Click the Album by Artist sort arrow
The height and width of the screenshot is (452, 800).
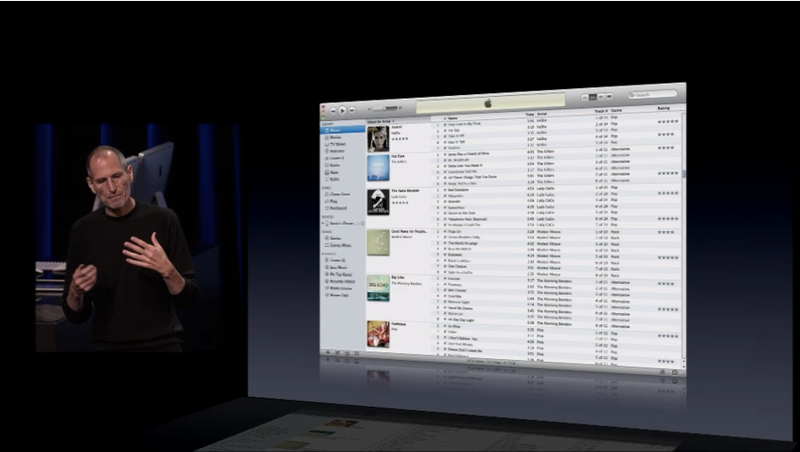coord(393,121)
